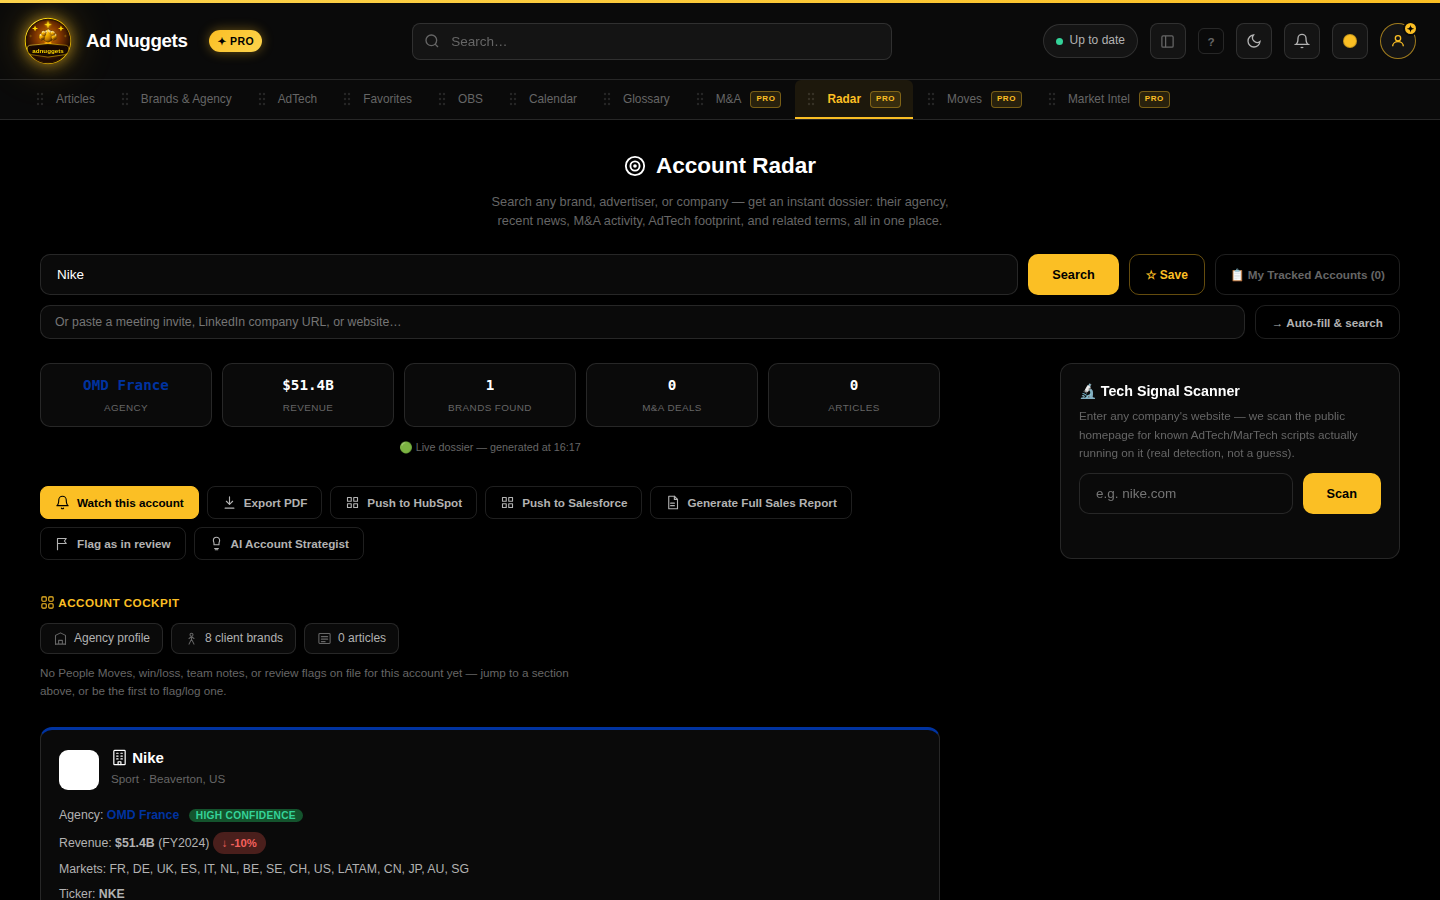Click the brand search field containing Nike
The width and height of the screenshot is (1440, 900).
click(x=529, y=275)
